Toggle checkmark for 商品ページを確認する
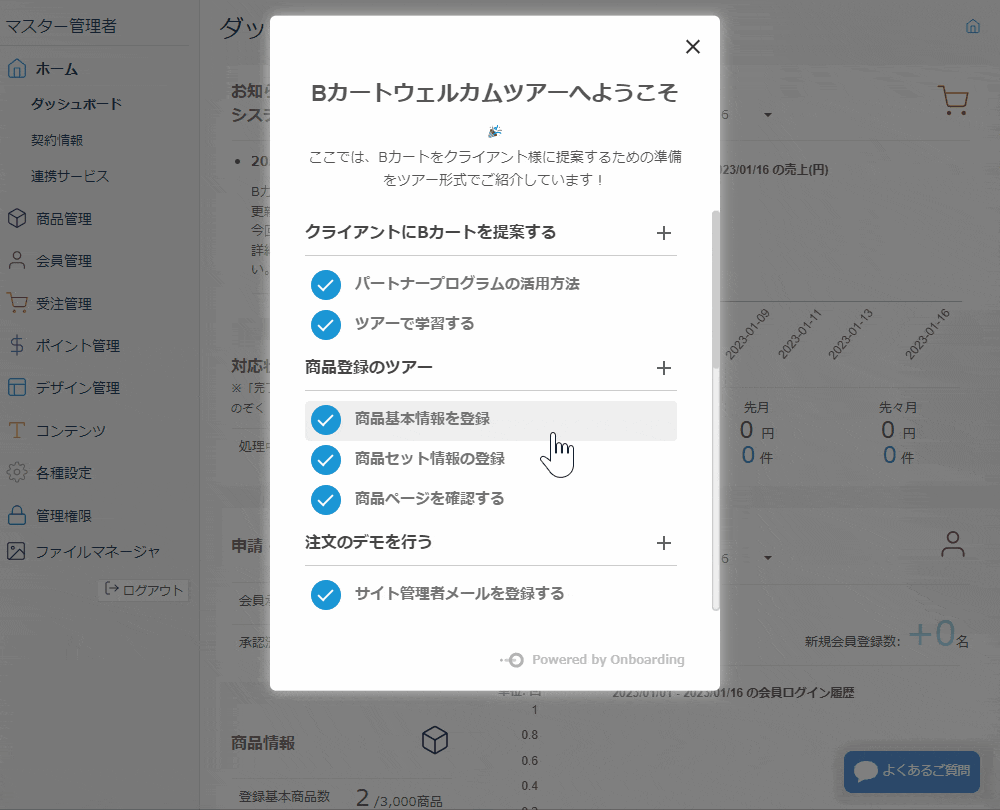The width and height of the screenshot is (1000, 810). pos(326,500)
